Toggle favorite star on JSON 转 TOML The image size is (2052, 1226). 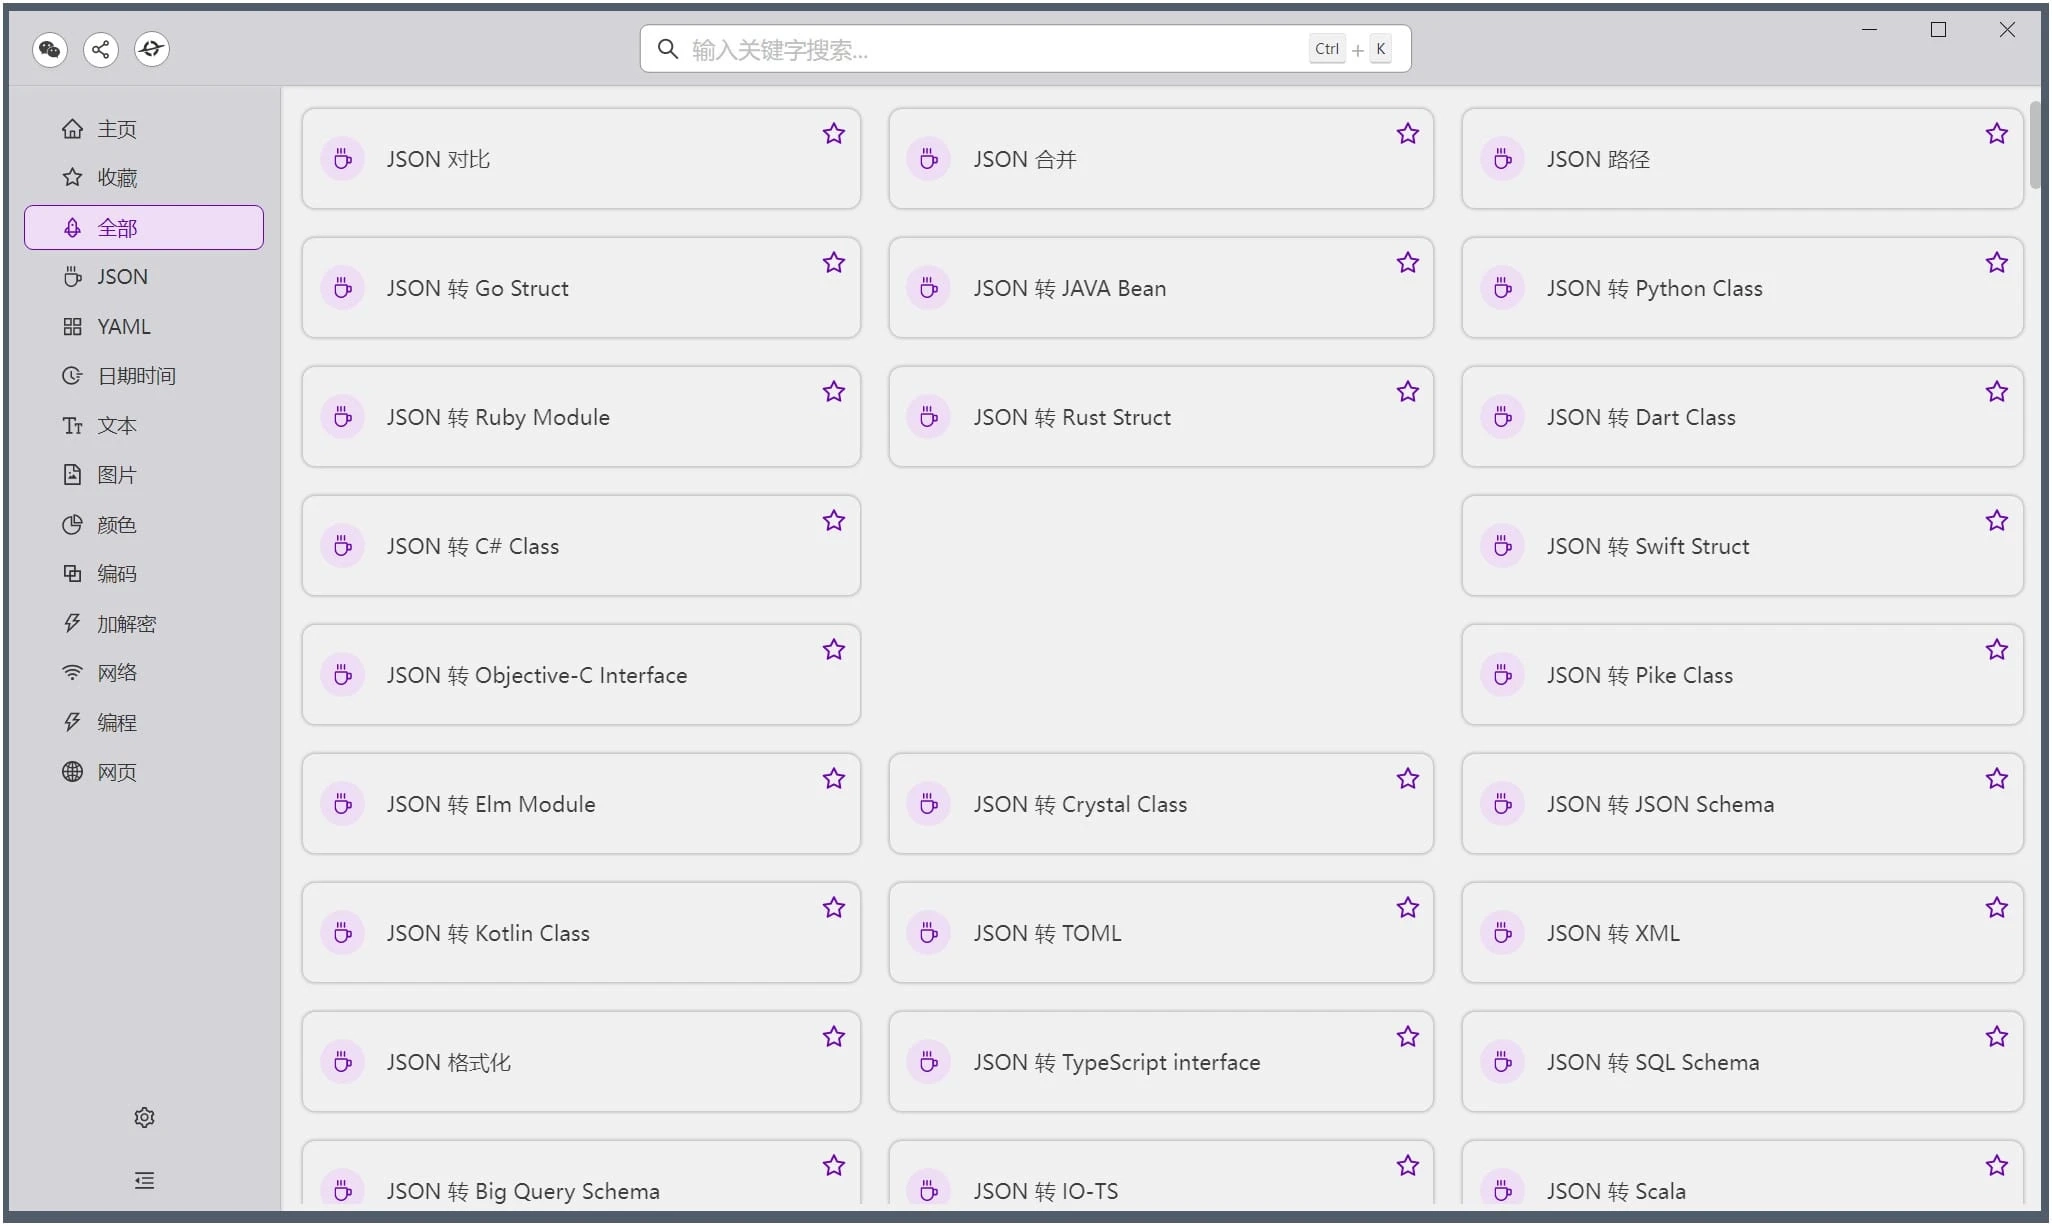pyautogui.click(x=1408, y=908)
